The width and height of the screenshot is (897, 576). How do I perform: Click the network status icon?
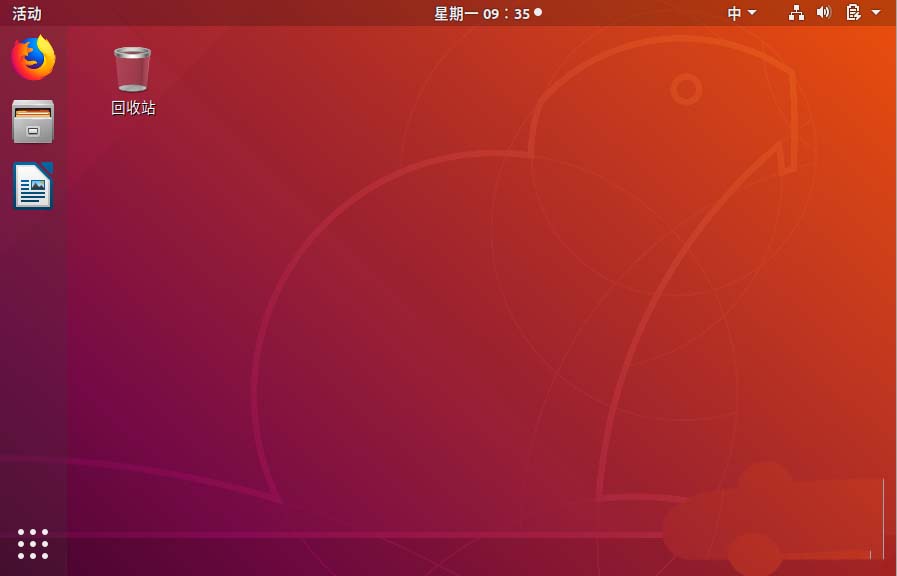796,13
